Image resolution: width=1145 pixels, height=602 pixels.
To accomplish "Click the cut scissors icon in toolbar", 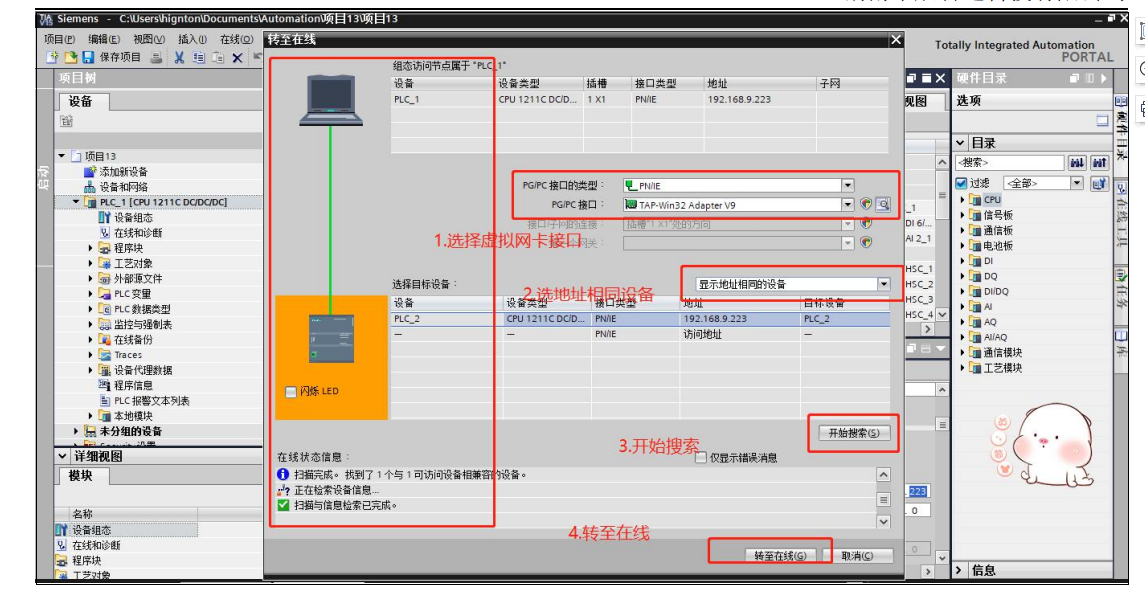I will [179, 58].
